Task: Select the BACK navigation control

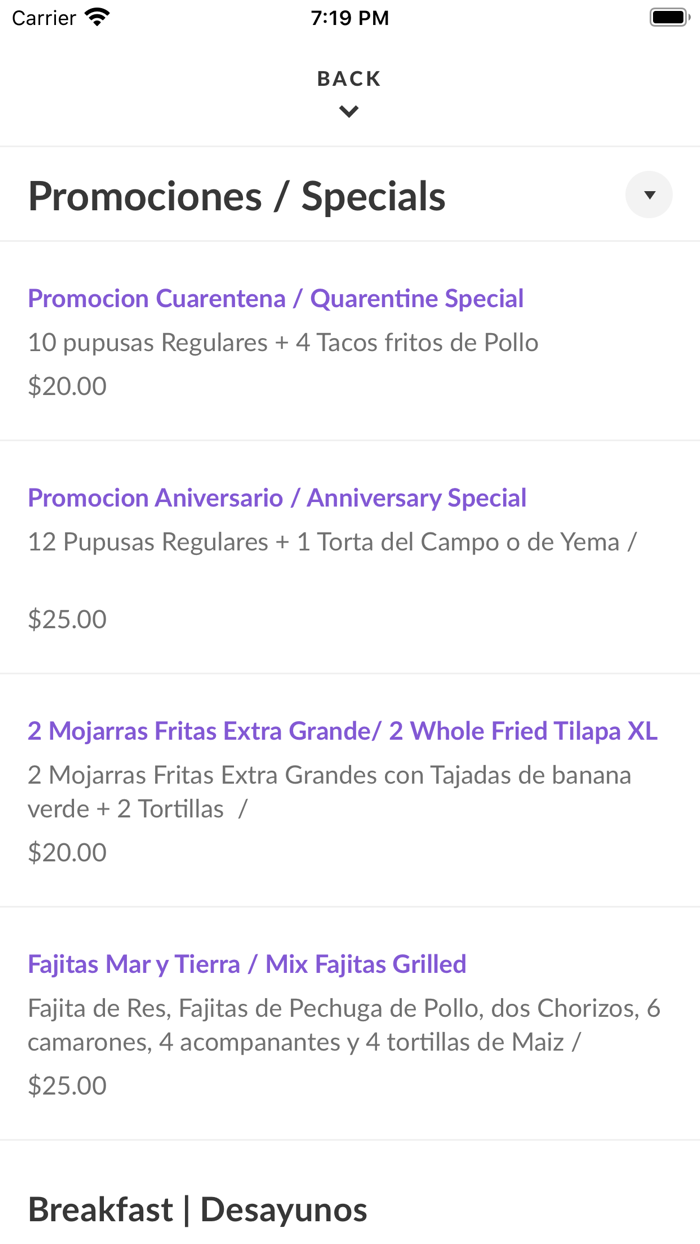Action: click(349, 78)
